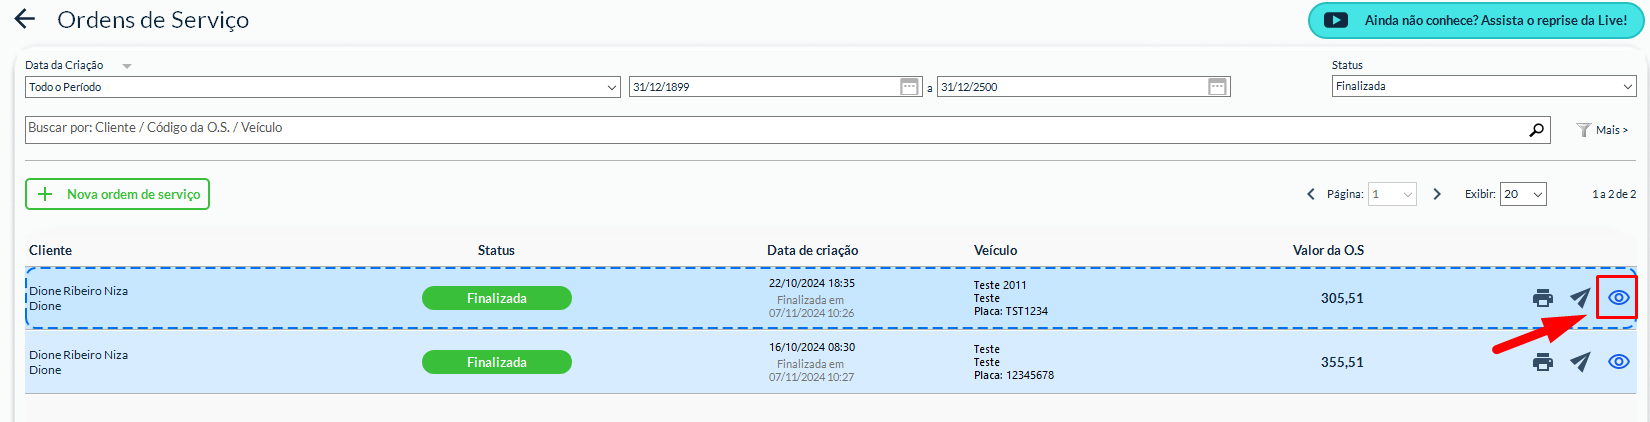Click the search magnifier icon
Image resolution: width=1650 pixels, height=422 pixels.
1536,129
